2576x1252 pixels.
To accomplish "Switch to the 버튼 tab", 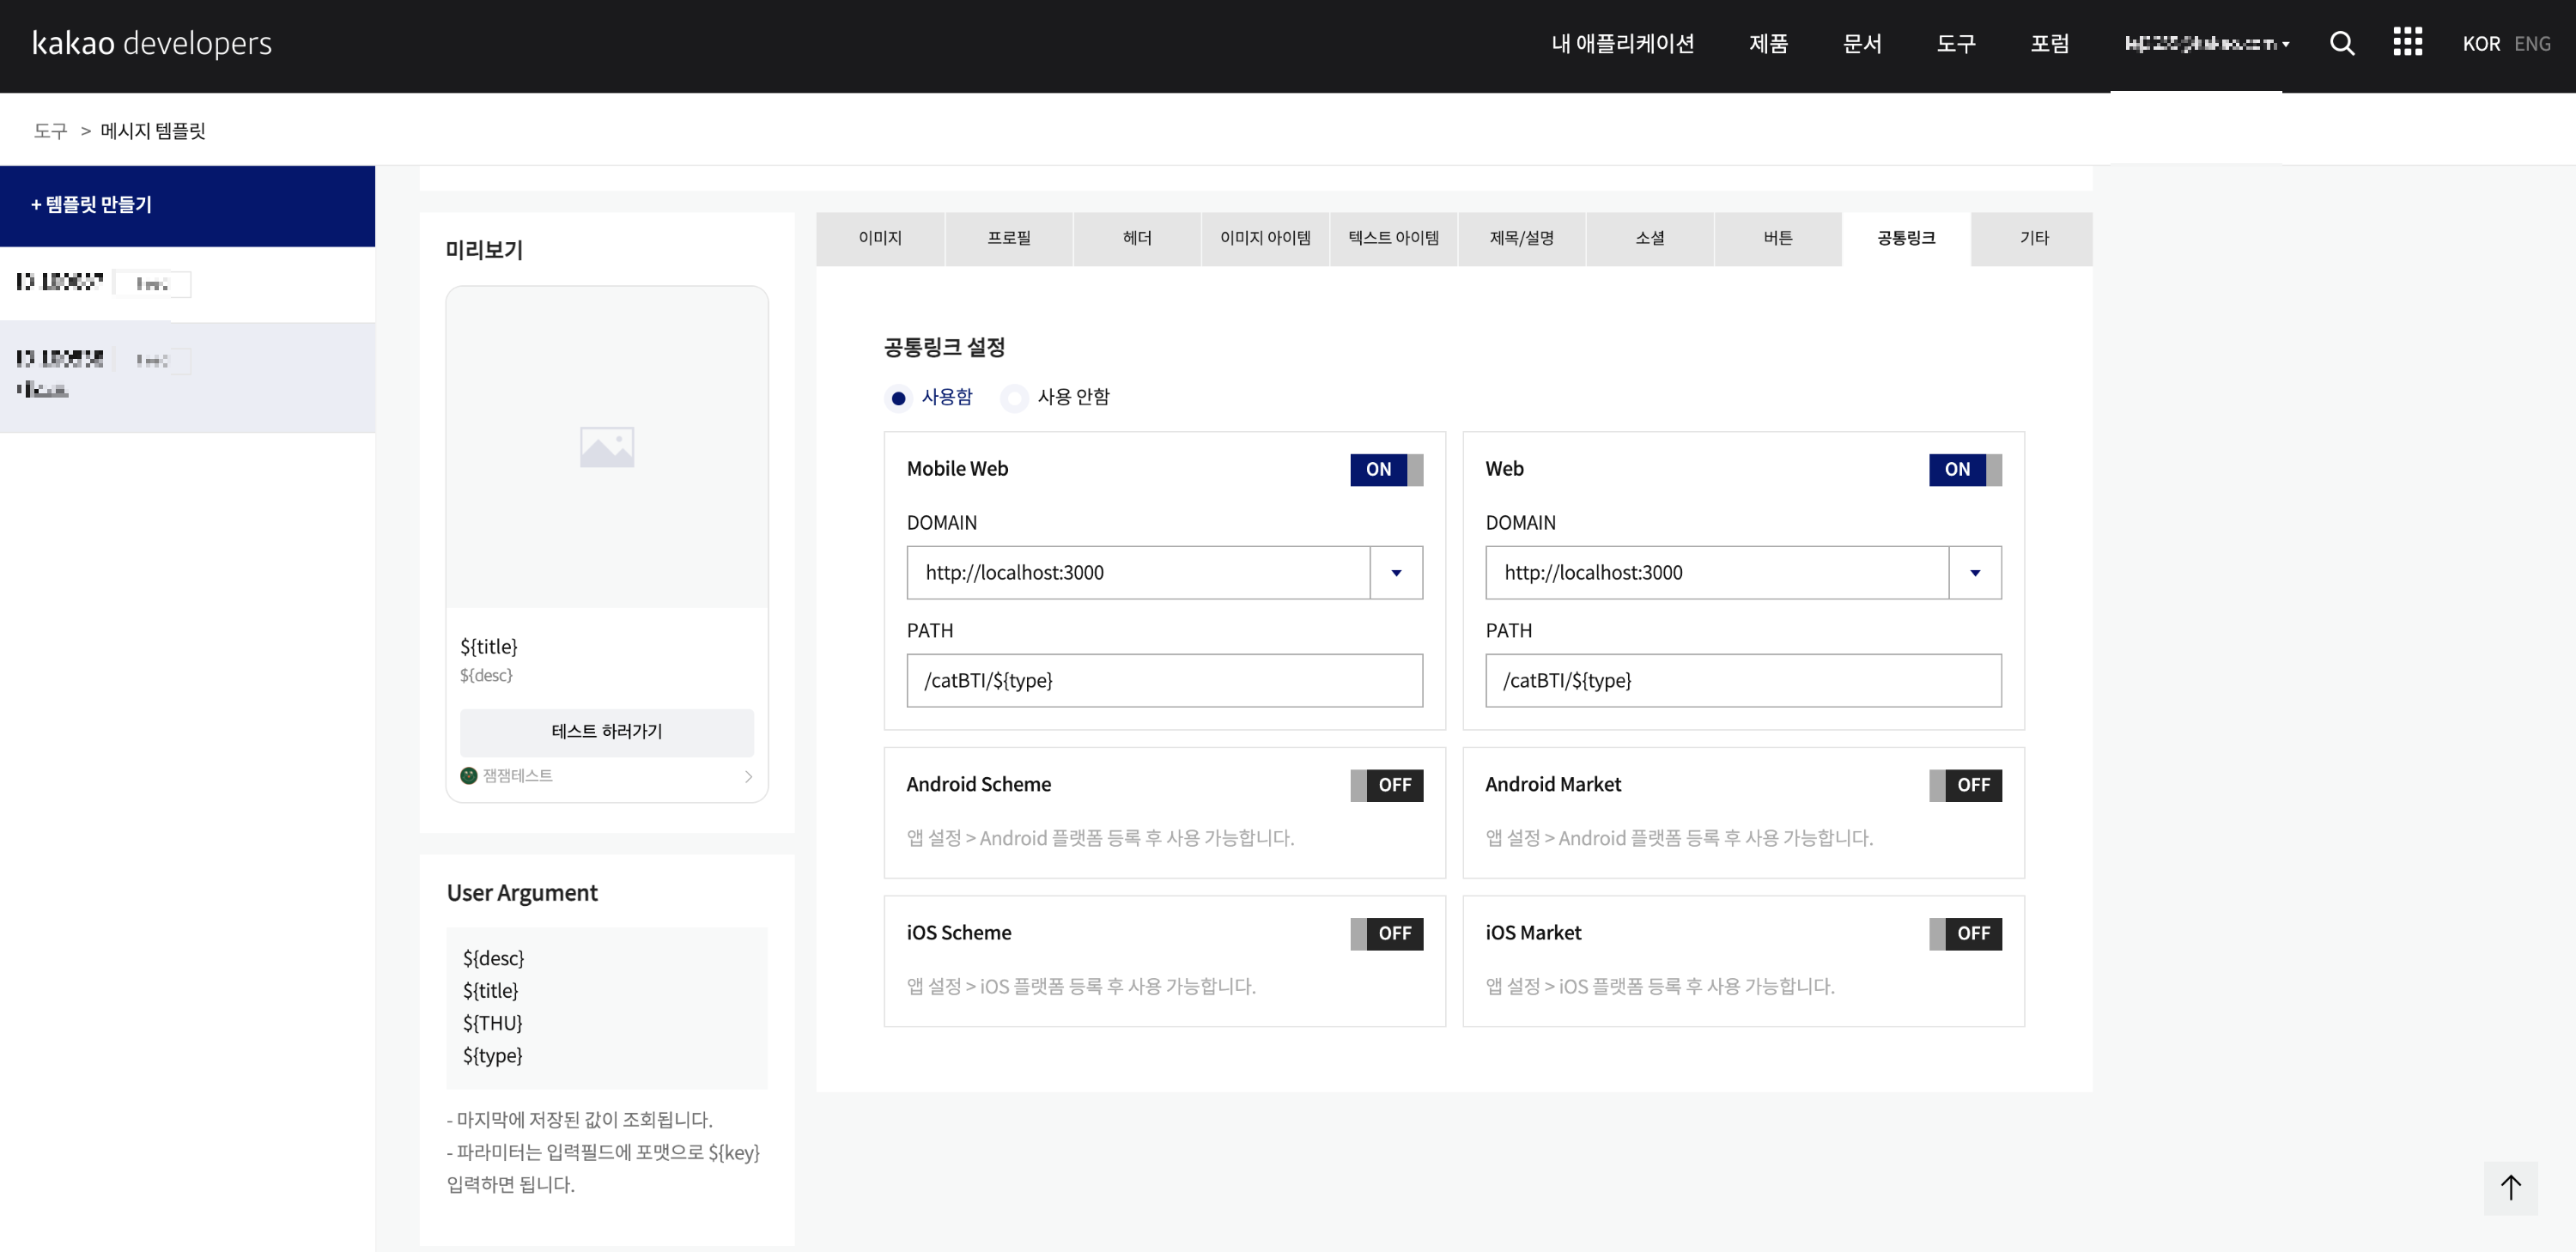I will click(1777, 238).
